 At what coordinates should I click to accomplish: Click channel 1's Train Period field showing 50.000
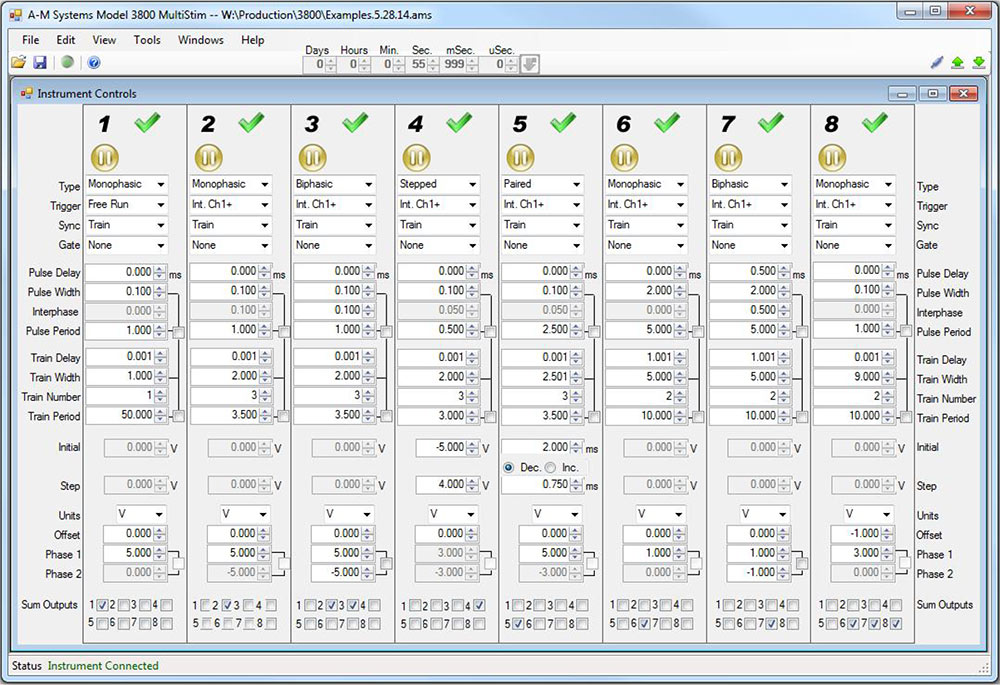pos(126,415)
